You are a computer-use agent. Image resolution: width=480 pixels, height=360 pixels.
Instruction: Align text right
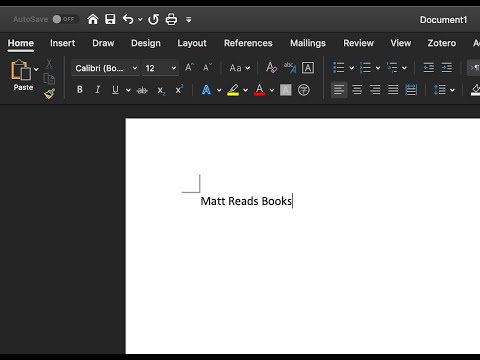coord(375,90)
